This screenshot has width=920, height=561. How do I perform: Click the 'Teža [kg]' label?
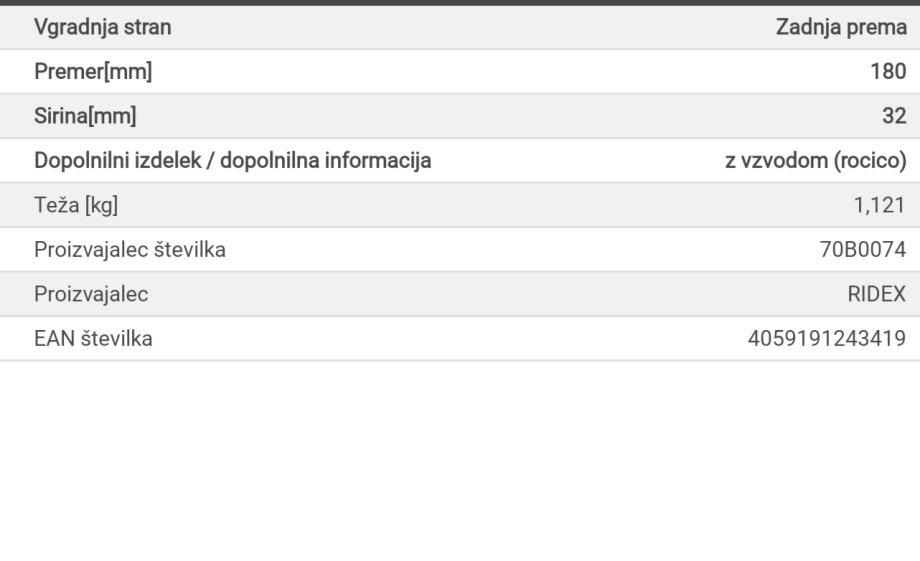click(76, 205)
